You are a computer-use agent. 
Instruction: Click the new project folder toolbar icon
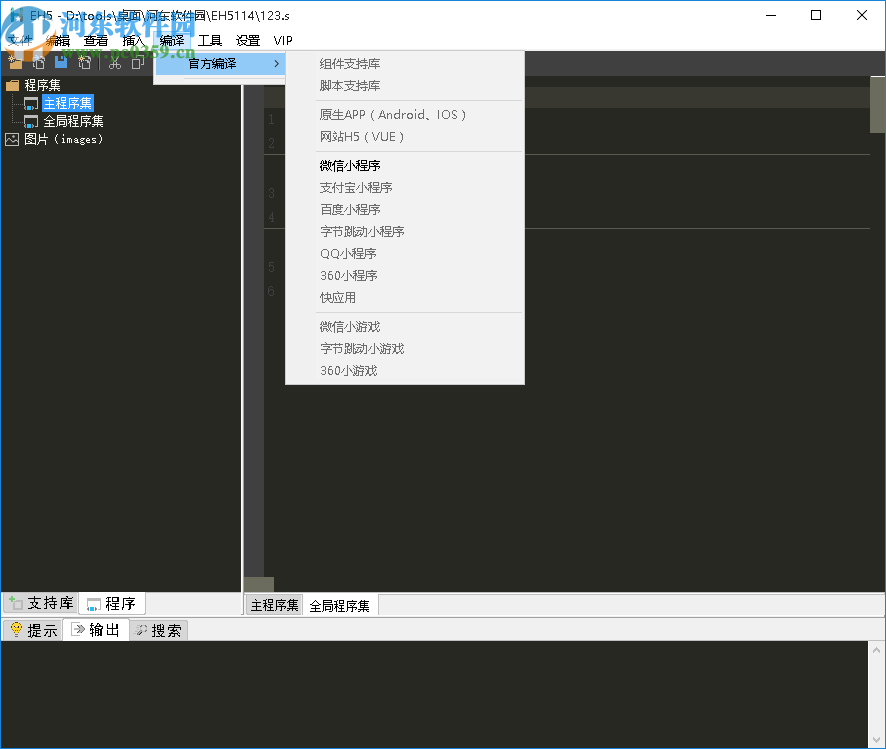pyautogui.click(x=14, y=63)
